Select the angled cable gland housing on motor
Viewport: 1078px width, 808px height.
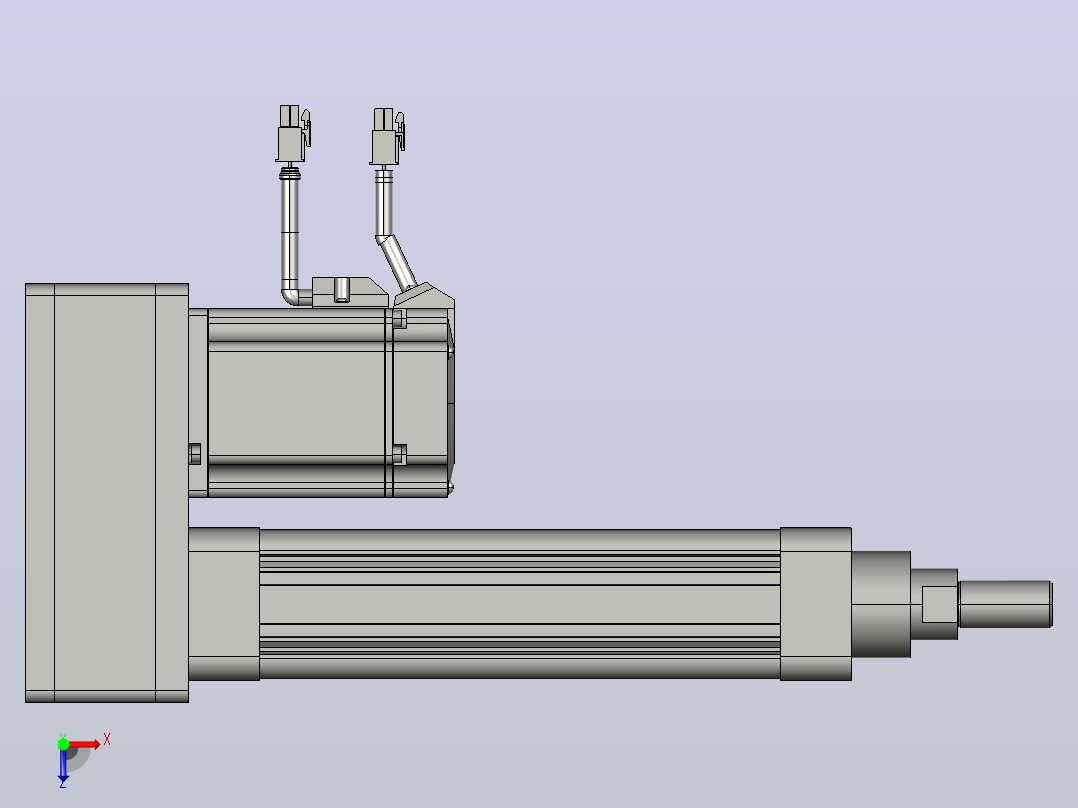424,296
